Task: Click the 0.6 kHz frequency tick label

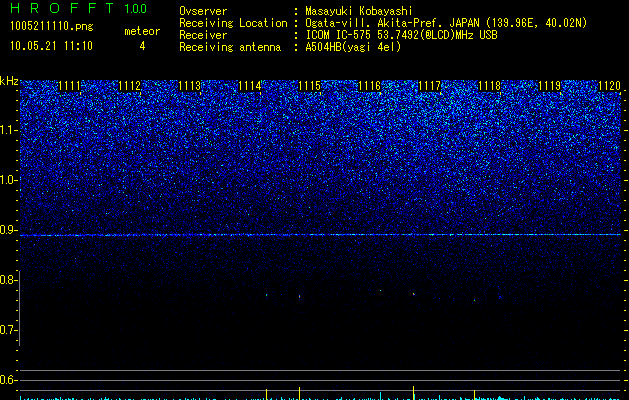Action: 7,380
